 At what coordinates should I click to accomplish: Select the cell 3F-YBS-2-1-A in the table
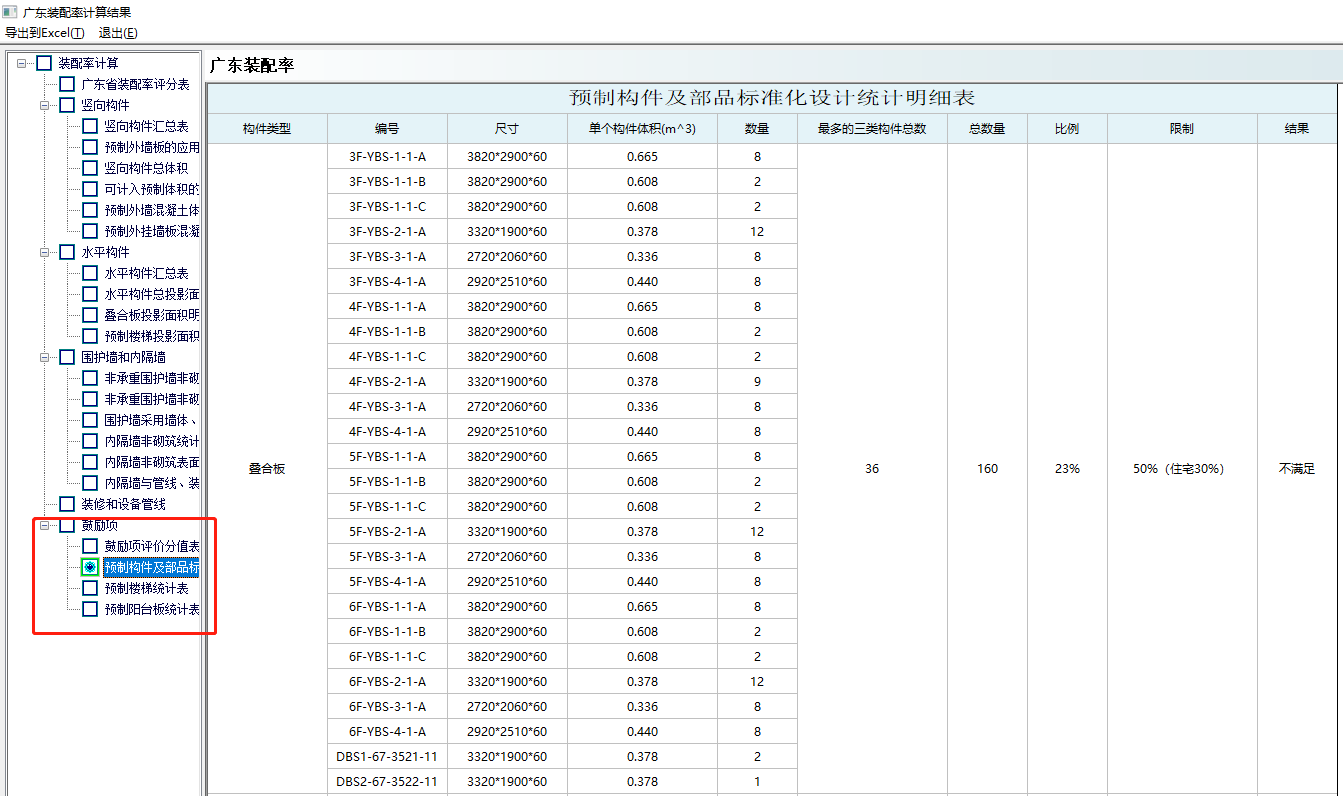[387, 232]
